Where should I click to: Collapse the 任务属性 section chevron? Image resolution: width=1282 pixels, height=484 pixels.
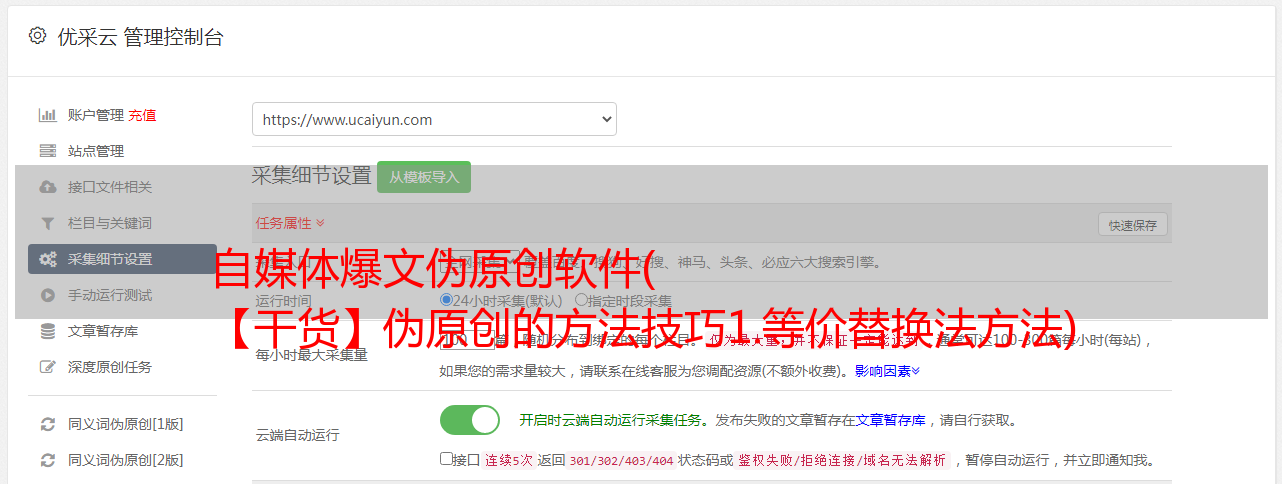coord(320,223)
